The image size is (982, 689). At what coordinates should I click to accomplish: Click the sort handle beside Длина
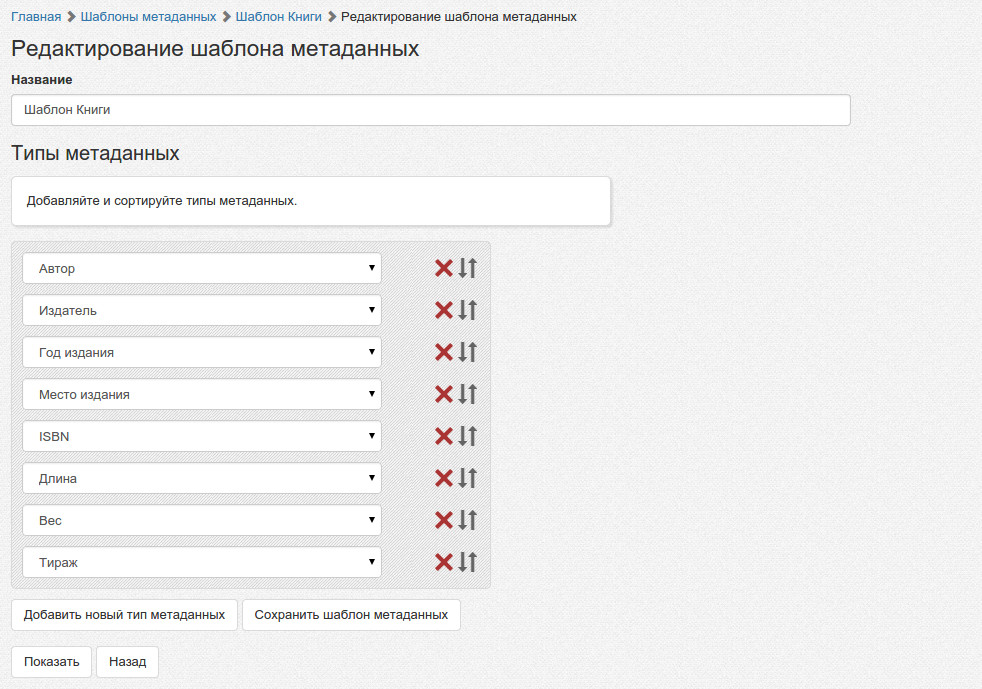[468, 478]
